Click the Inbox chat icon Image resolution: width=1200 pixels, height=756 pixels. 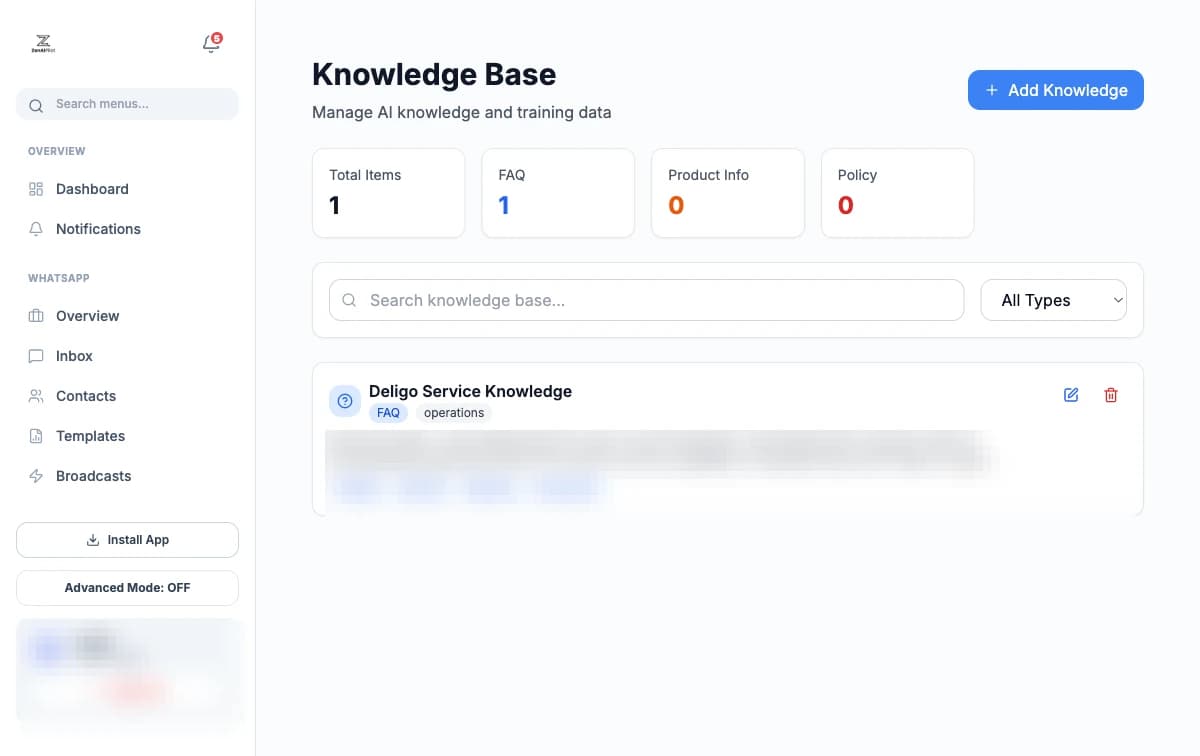click(x=36, y=356)
